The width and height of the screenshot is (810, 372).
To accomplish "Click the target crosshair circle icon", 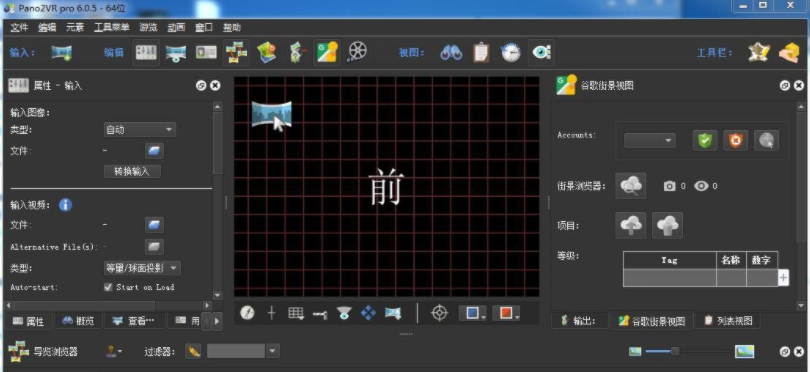I will 439,313.
